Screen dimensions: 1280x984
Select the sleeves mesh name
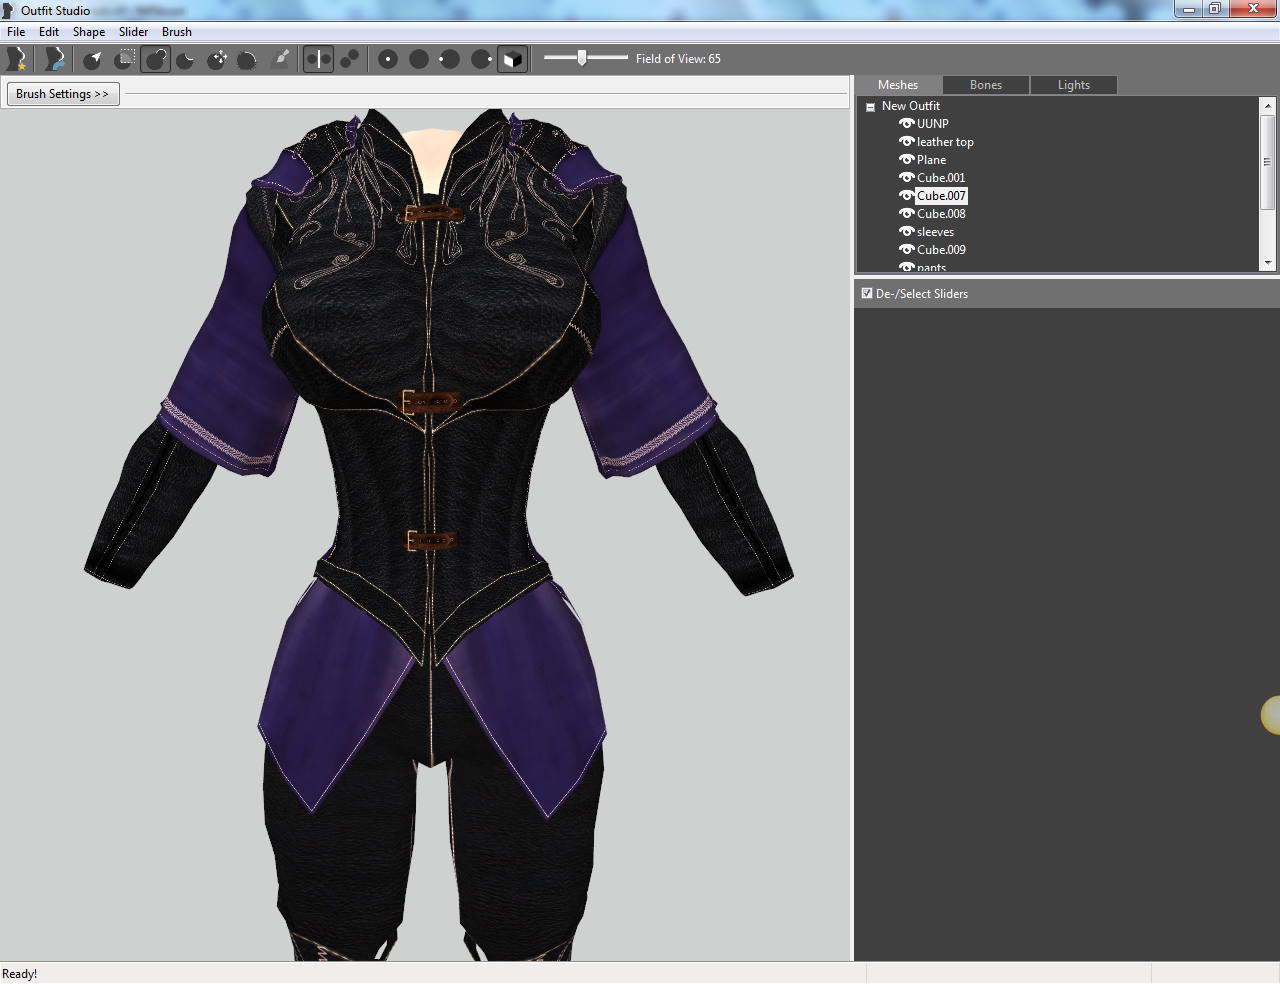click(935, 232)
